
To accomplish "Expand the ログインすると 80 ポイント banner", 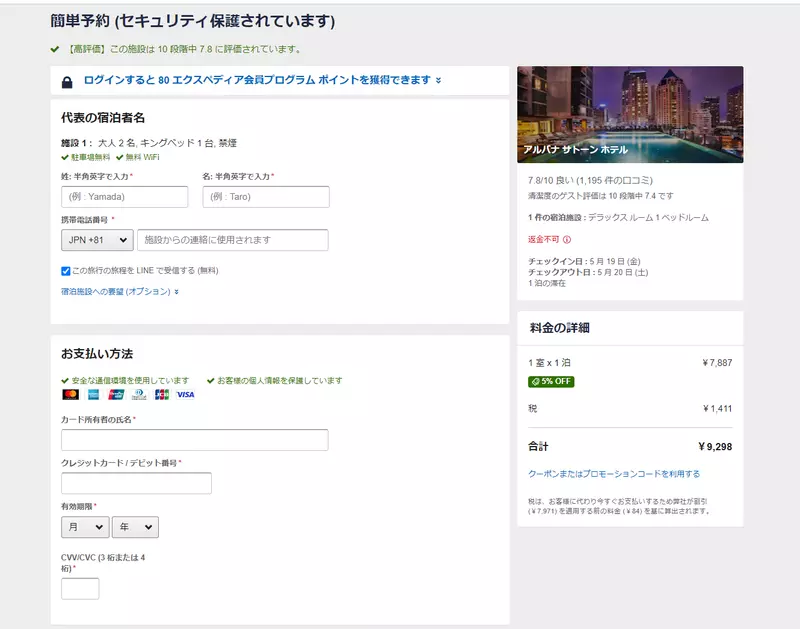I will click(x=262, y=80).
